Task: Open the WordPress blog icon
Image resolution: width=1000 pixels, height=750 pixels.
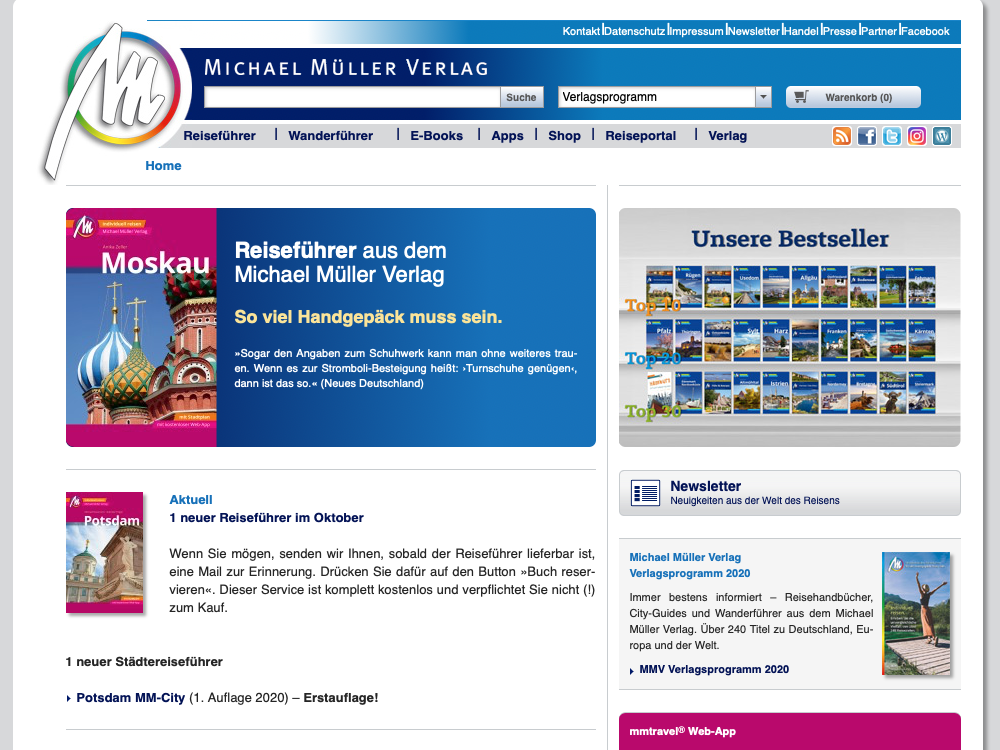Action: pos(942,136)
